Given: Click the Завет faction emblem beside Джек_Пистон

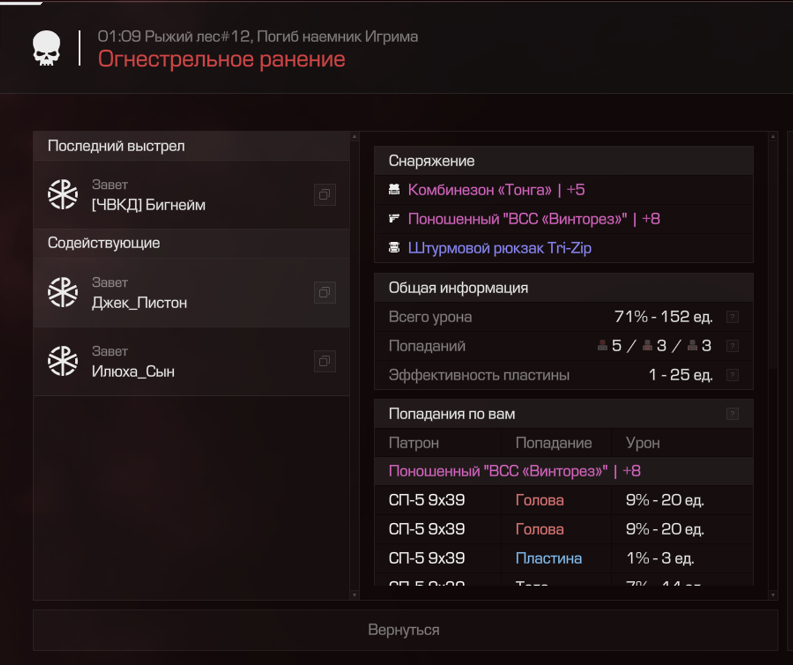Looking at the screenshot, I should click(63, 292).
